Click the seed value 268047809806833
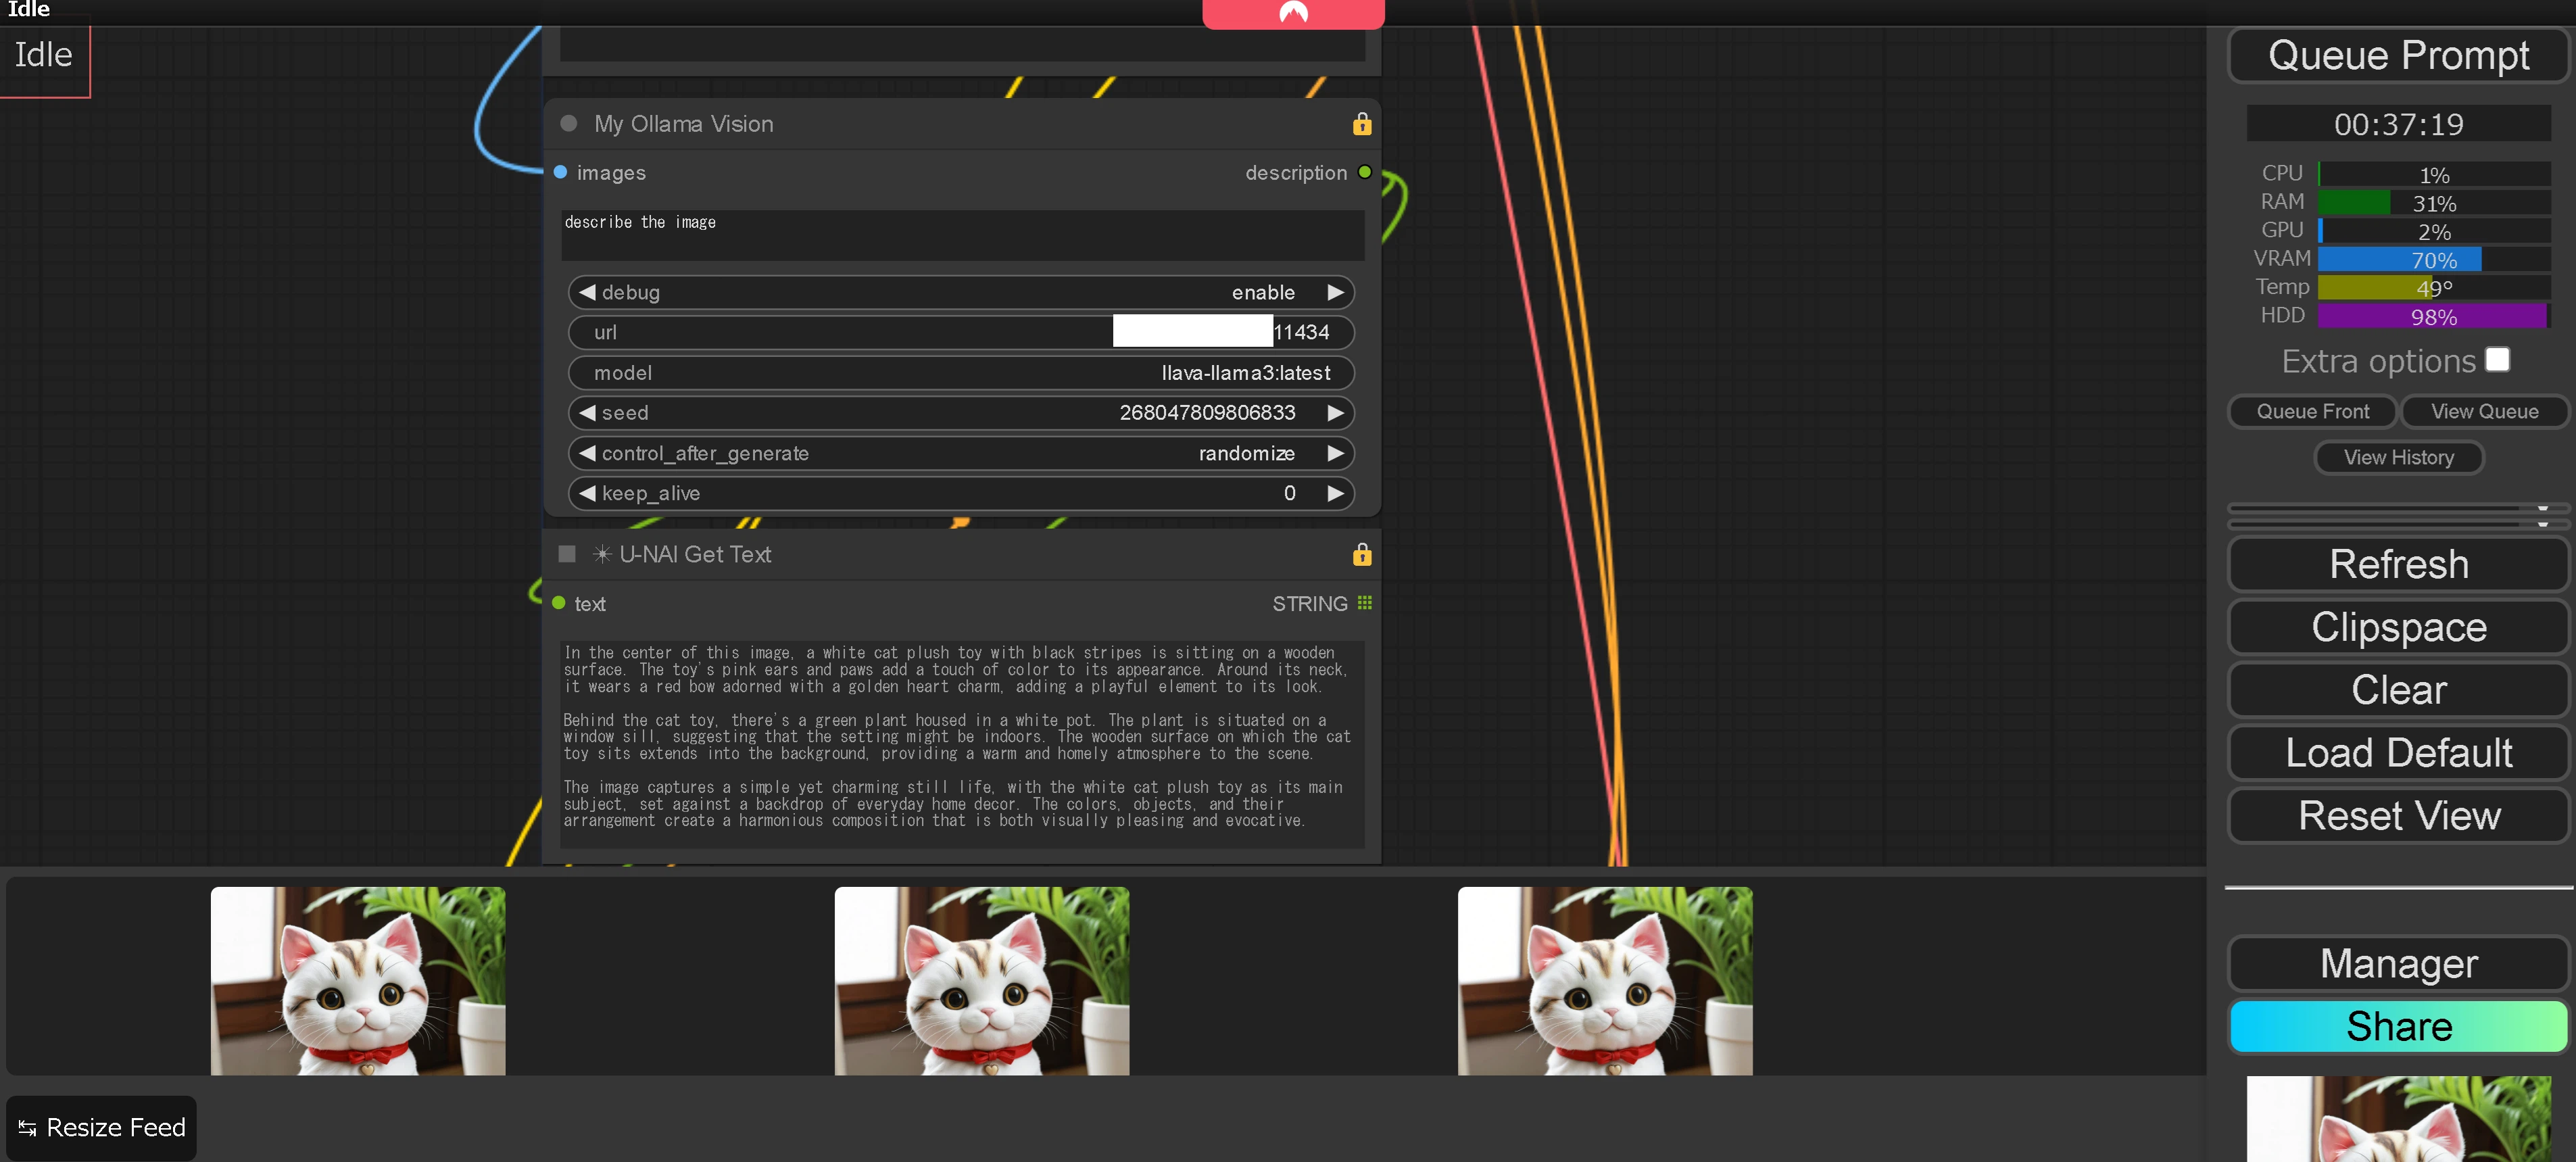The image size is (2576, 1162). click(x=1207, y=413)
